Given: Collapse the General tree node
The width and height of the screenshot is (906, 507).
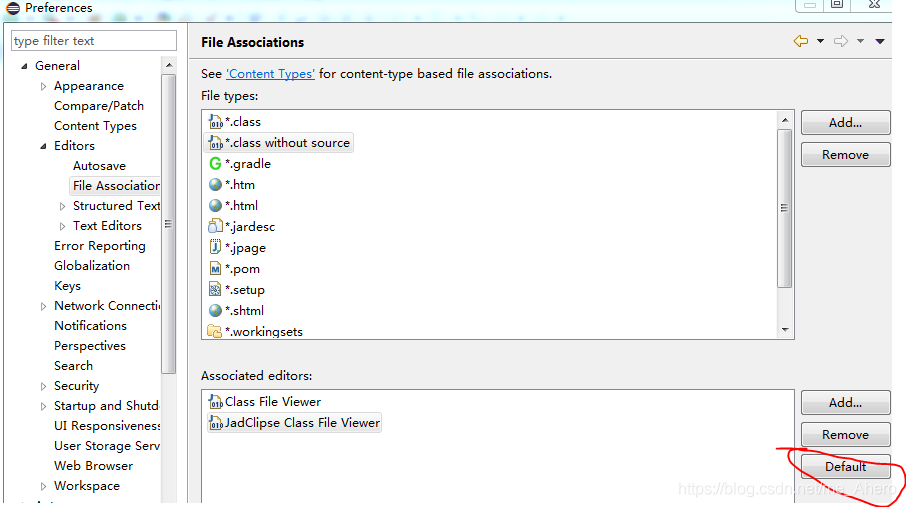Looking at the screenshot, I should click(24, 66).
